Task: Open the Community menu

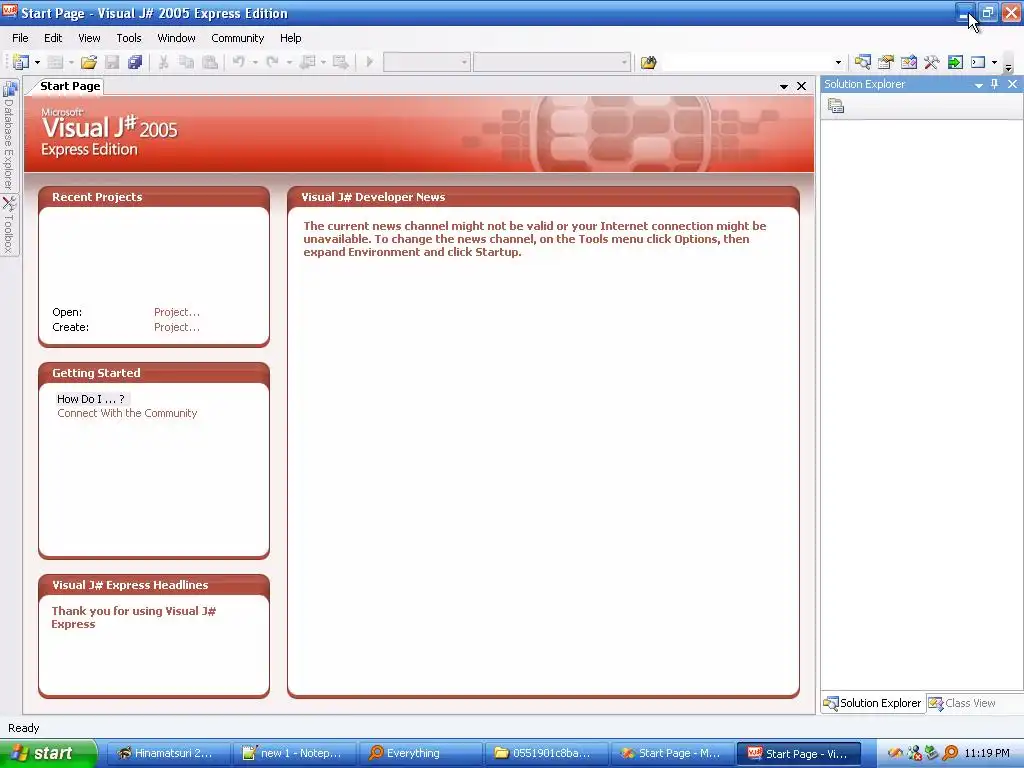Action: point(238,38)
